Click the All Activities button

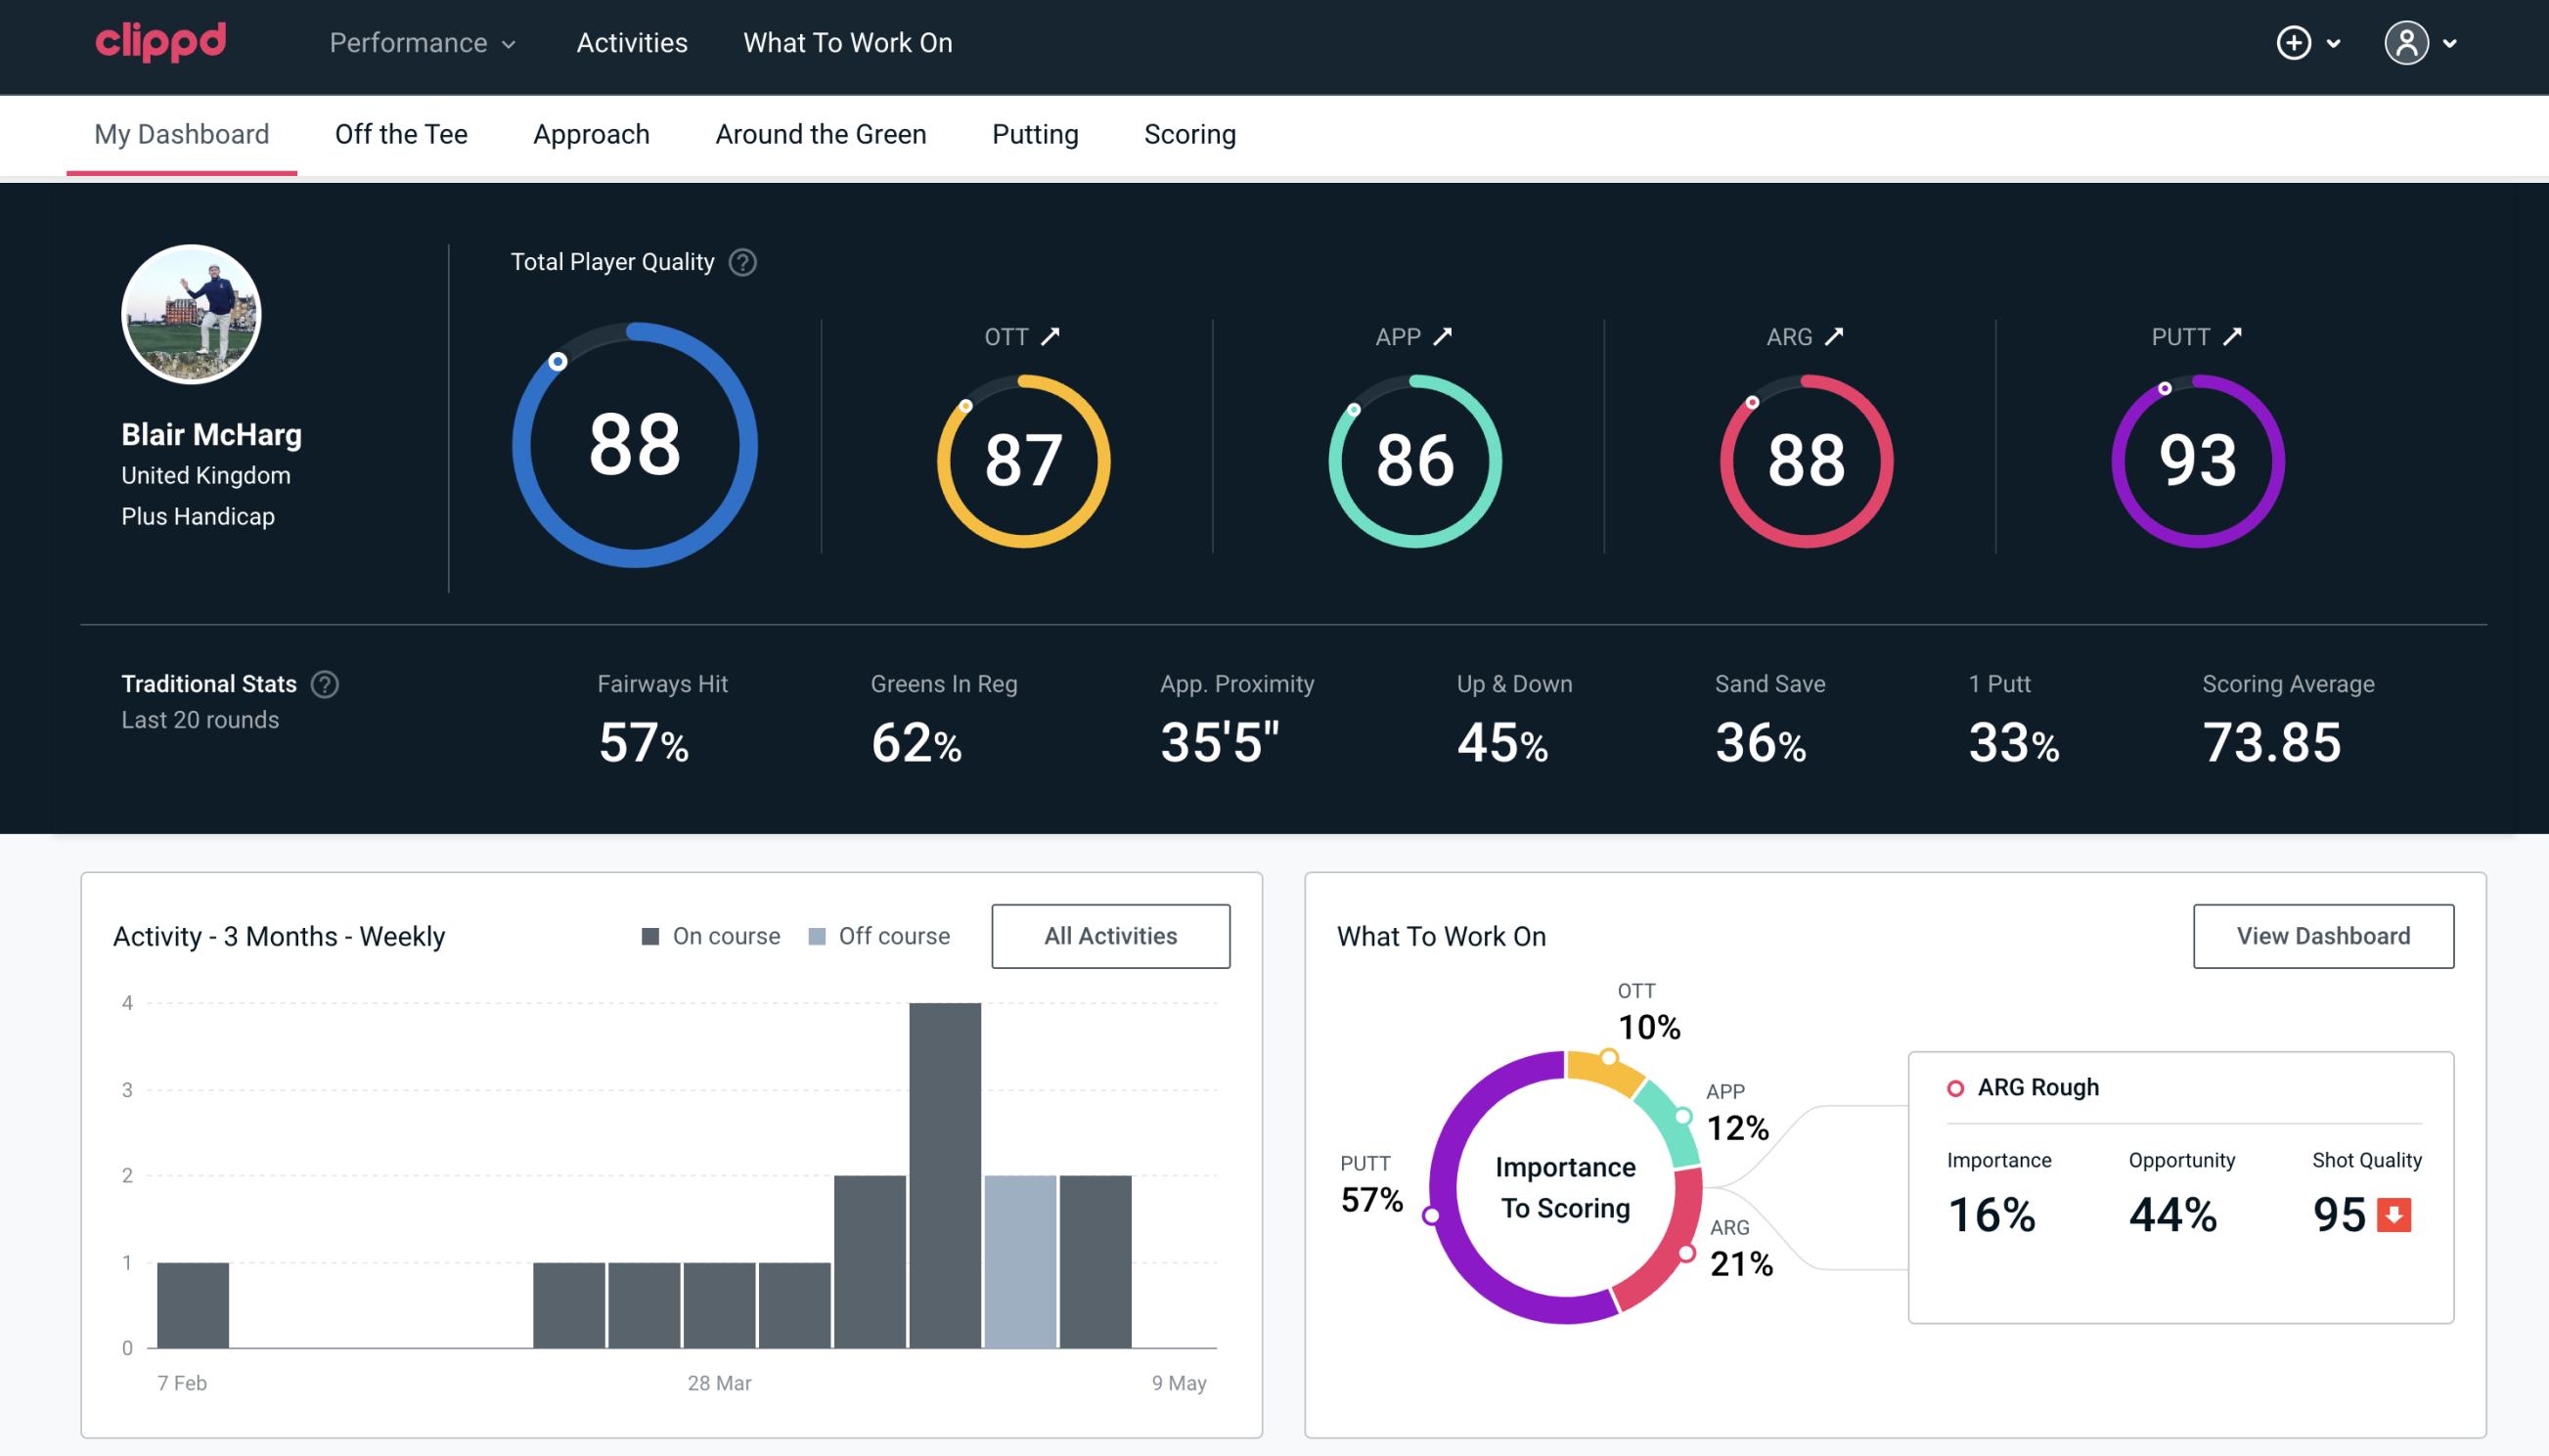(1112, 935)
